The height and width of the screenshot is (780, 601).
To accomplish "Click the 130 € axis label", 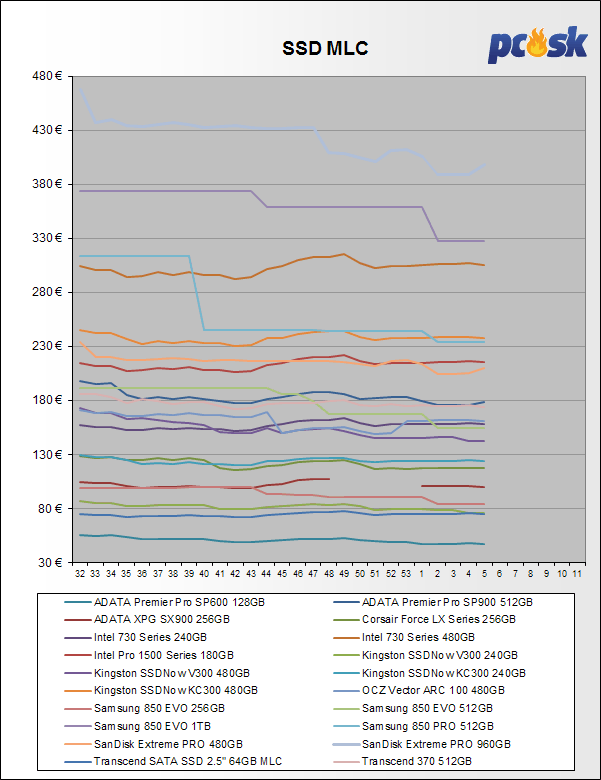I will point(47,454).
